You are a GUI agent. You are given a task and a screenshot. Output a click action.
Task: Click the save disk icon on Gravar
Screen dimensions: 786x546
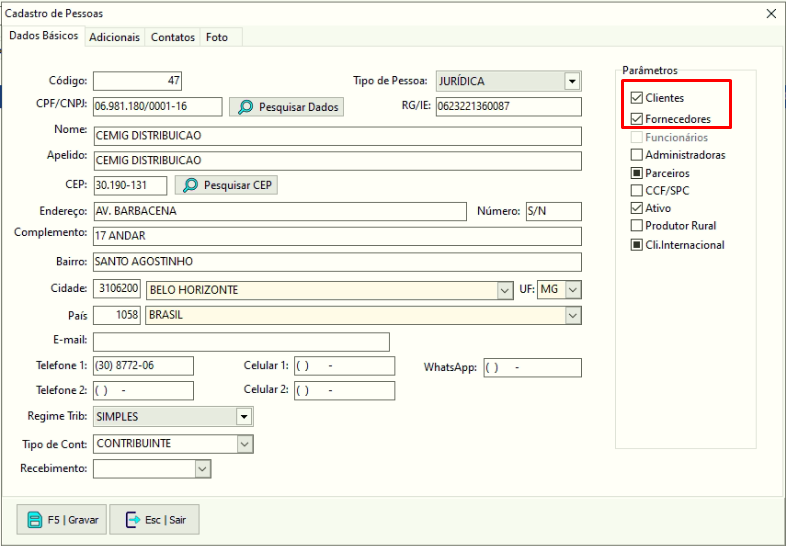[34, 520]
